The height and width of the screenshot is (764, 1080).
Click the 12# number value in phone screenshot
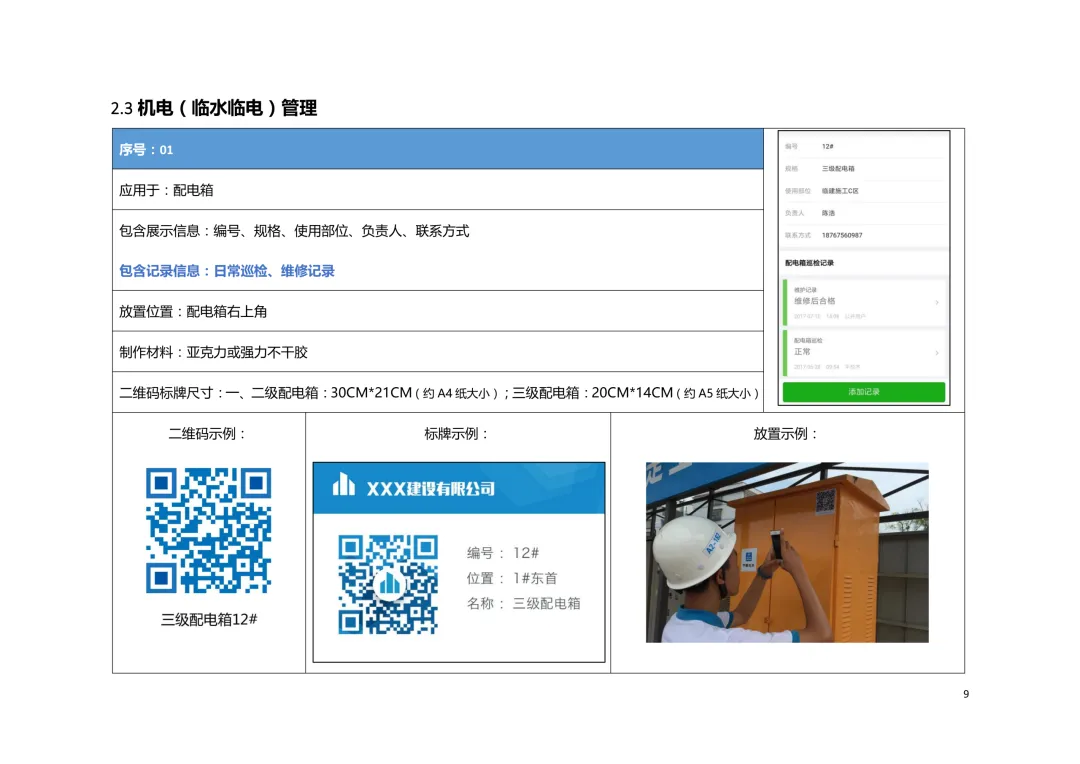[x=827, y=146]
